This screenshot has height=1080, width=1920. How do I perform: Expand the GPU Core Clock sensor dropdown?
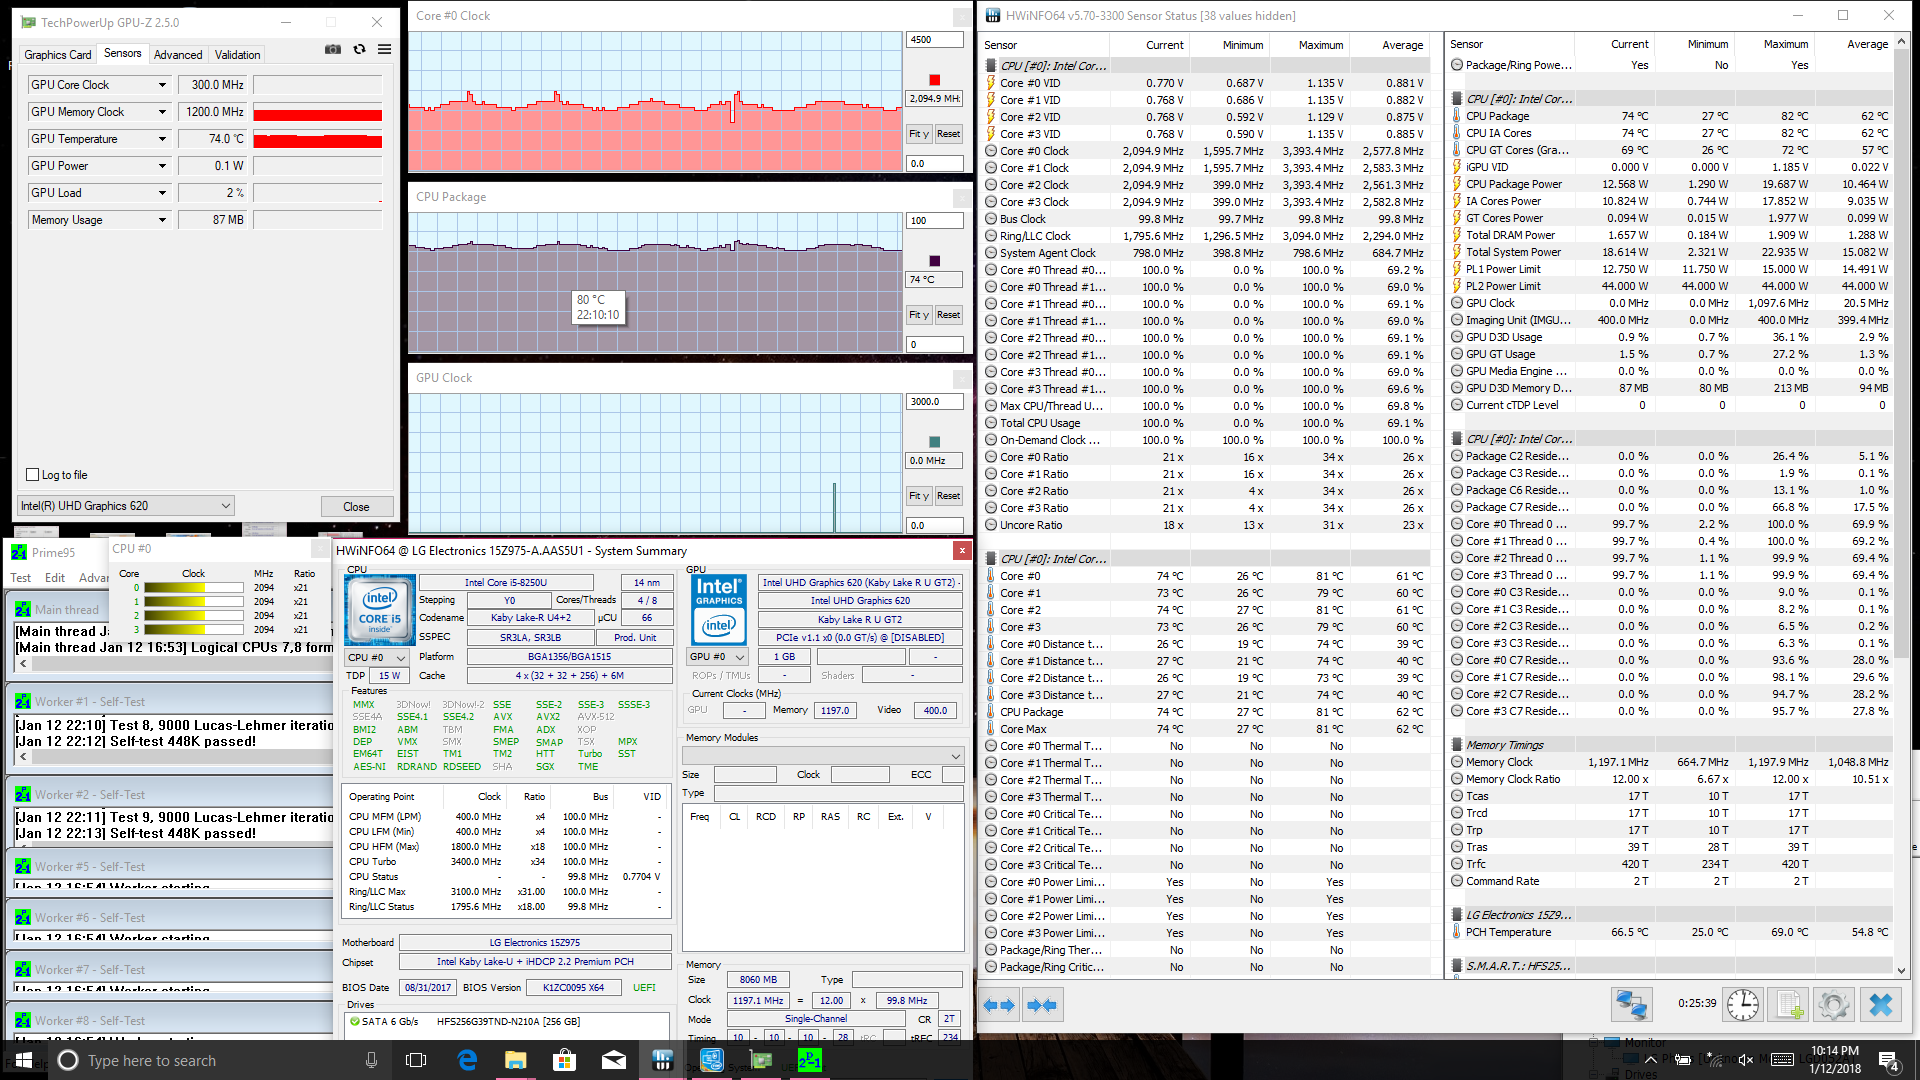162,85
